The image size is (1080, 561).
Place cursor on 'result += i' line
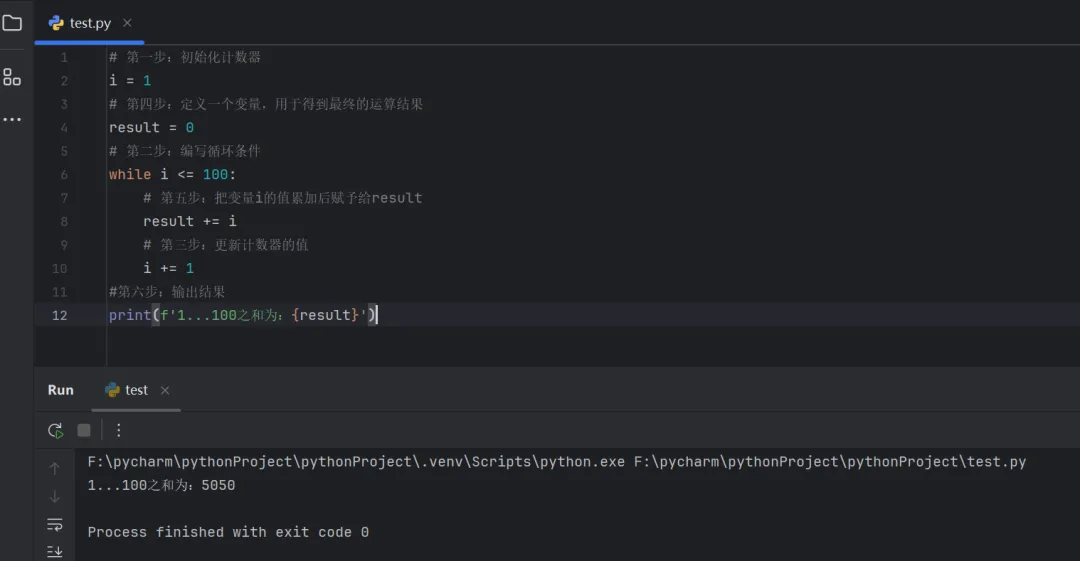pos(190,221)
